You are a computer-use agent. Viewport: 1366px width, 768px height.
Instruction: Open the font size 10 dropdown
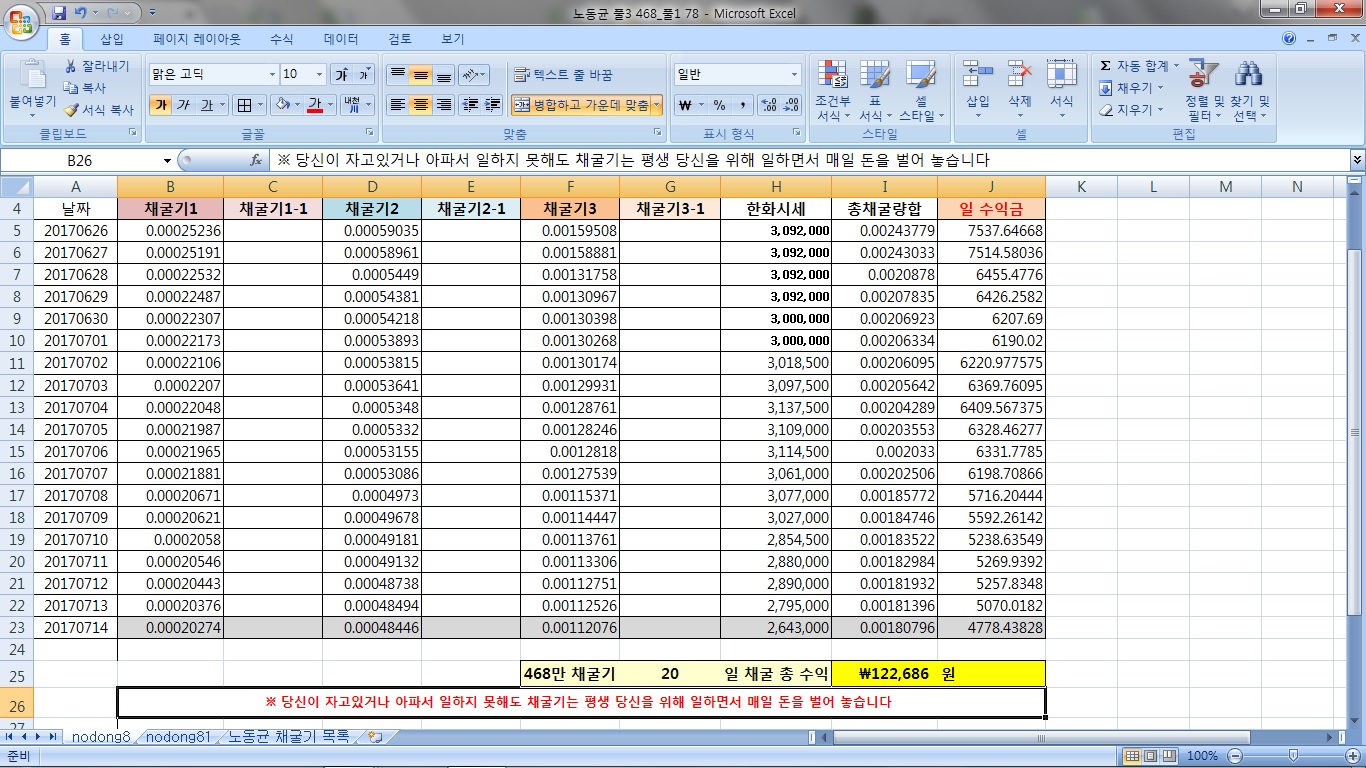[320, 74]
